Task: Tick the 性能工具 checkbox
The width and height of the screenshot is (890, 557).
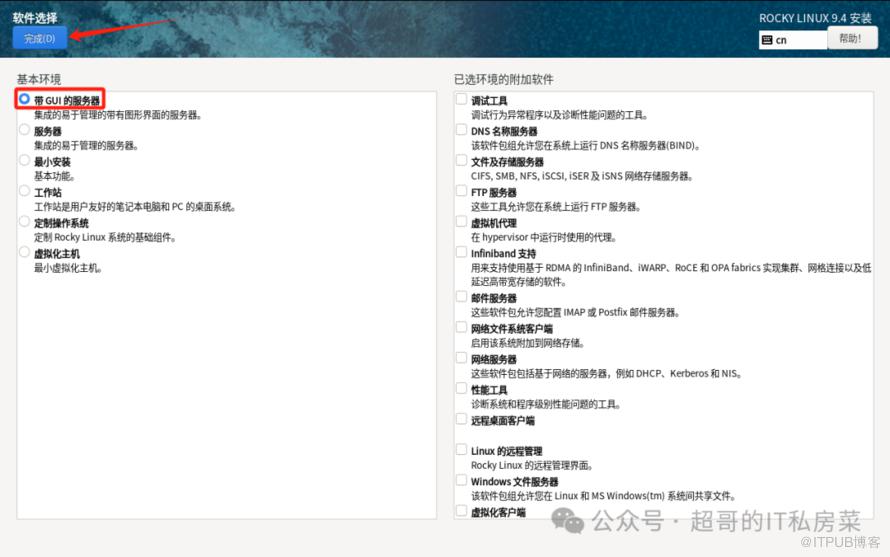Action: (461, 389)
